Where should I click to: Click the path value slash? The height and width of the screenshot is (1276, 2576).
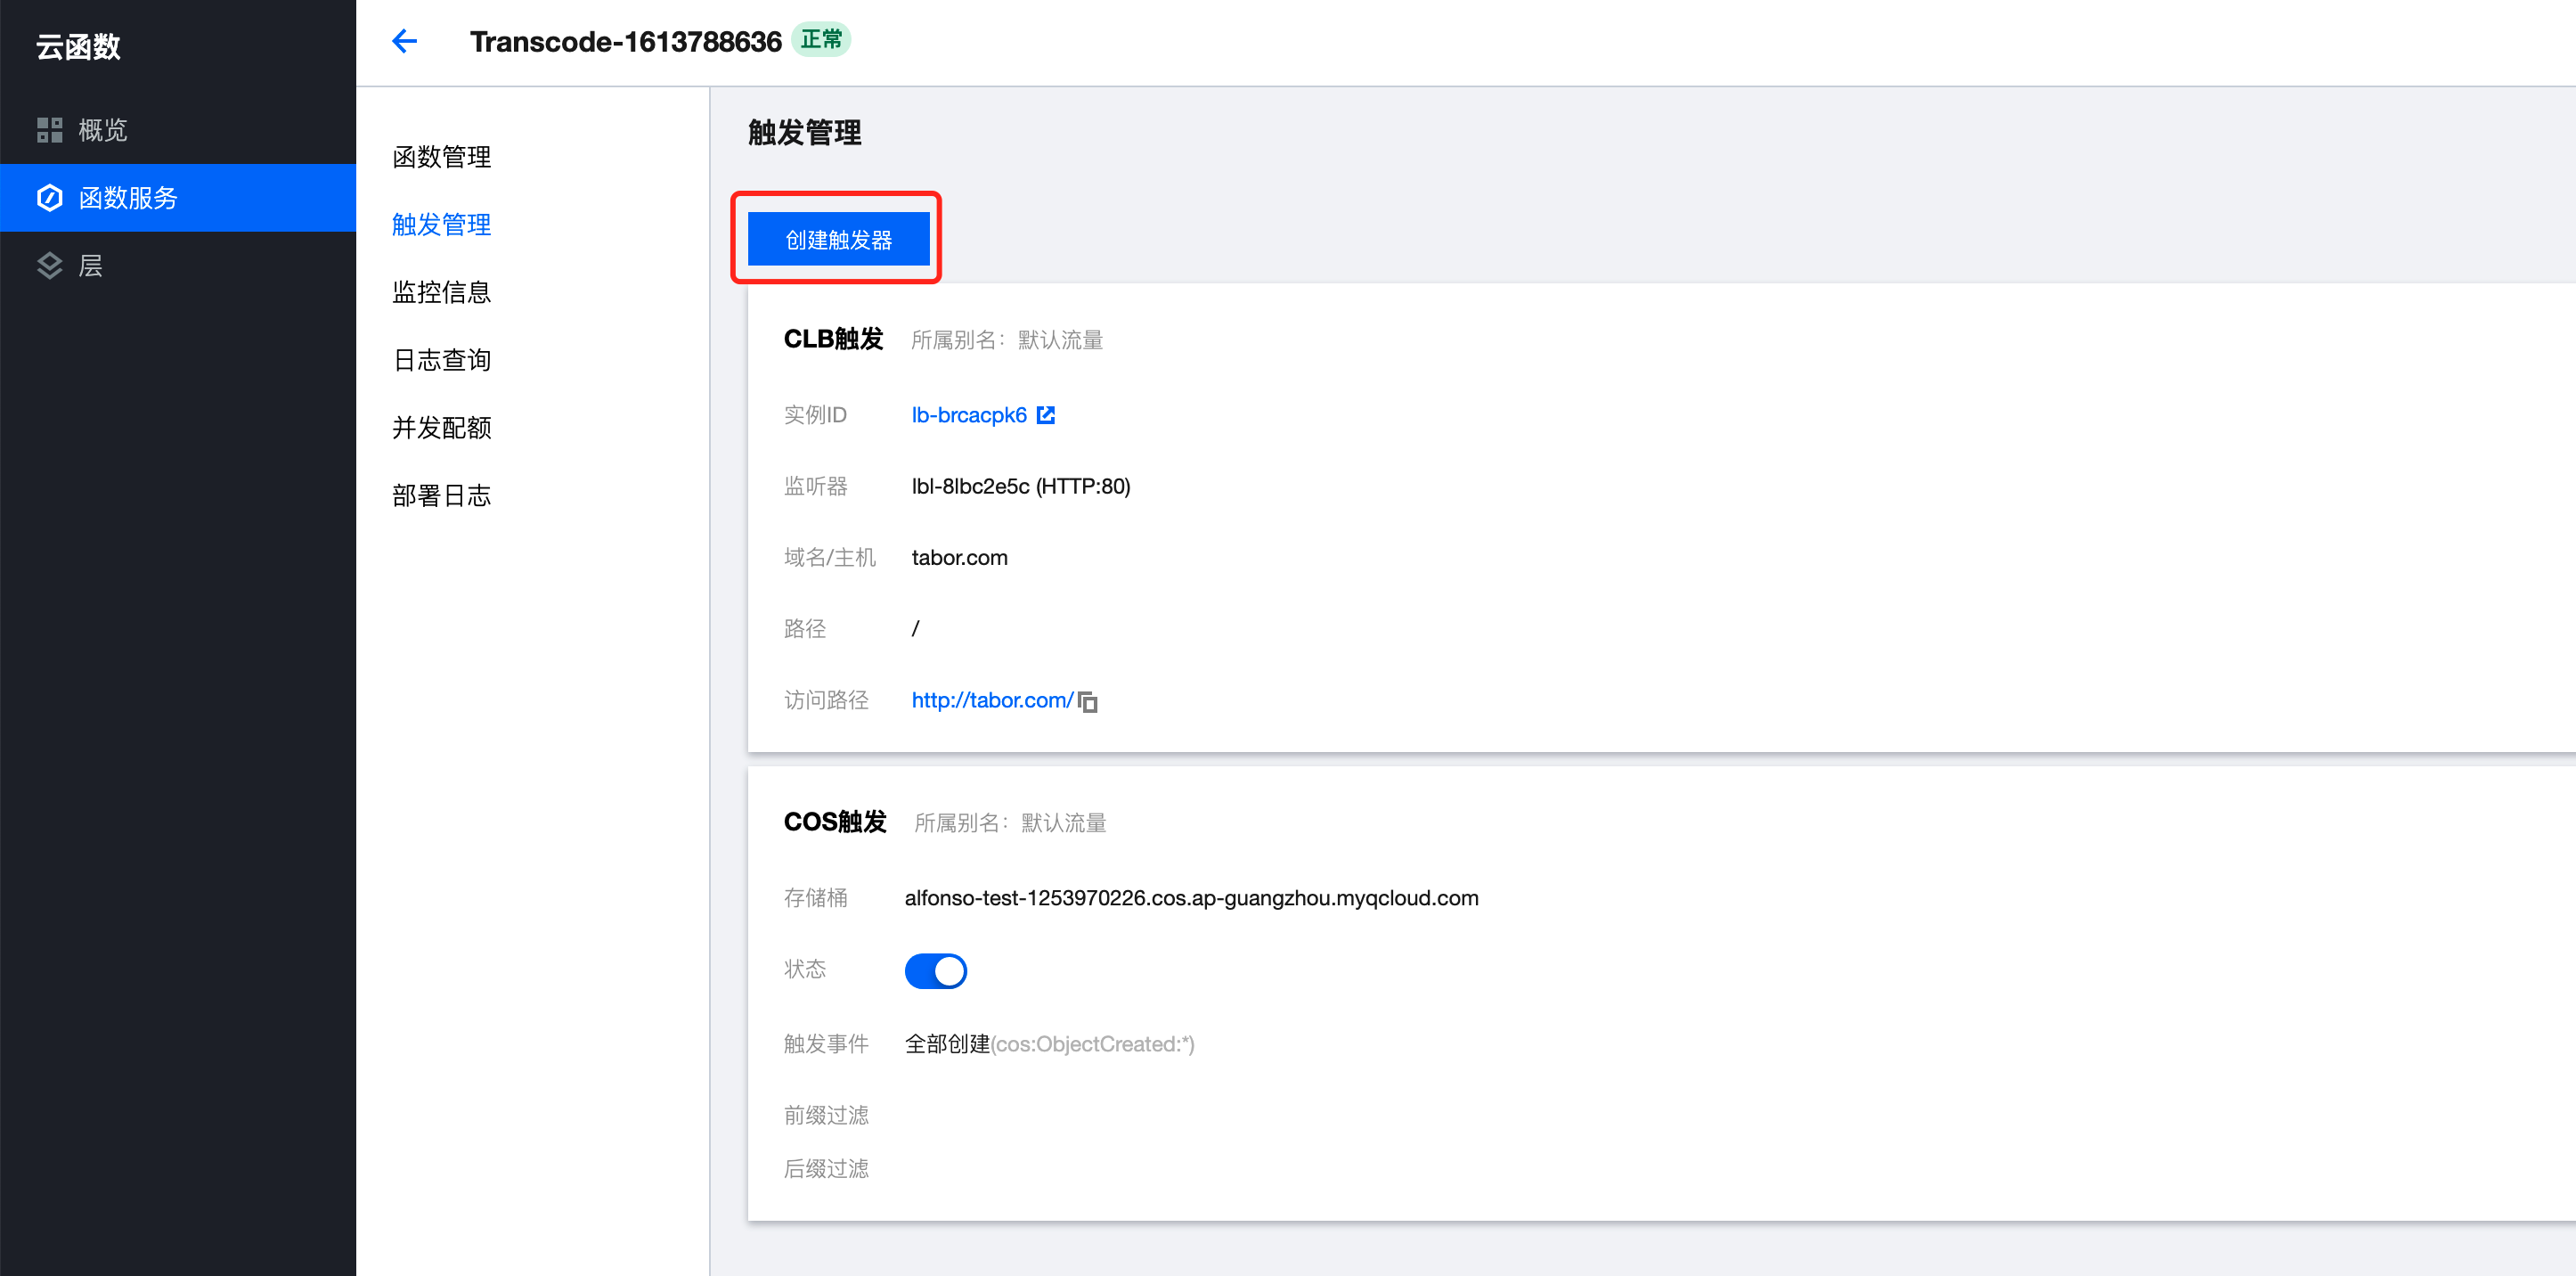(x=915, y=630)
